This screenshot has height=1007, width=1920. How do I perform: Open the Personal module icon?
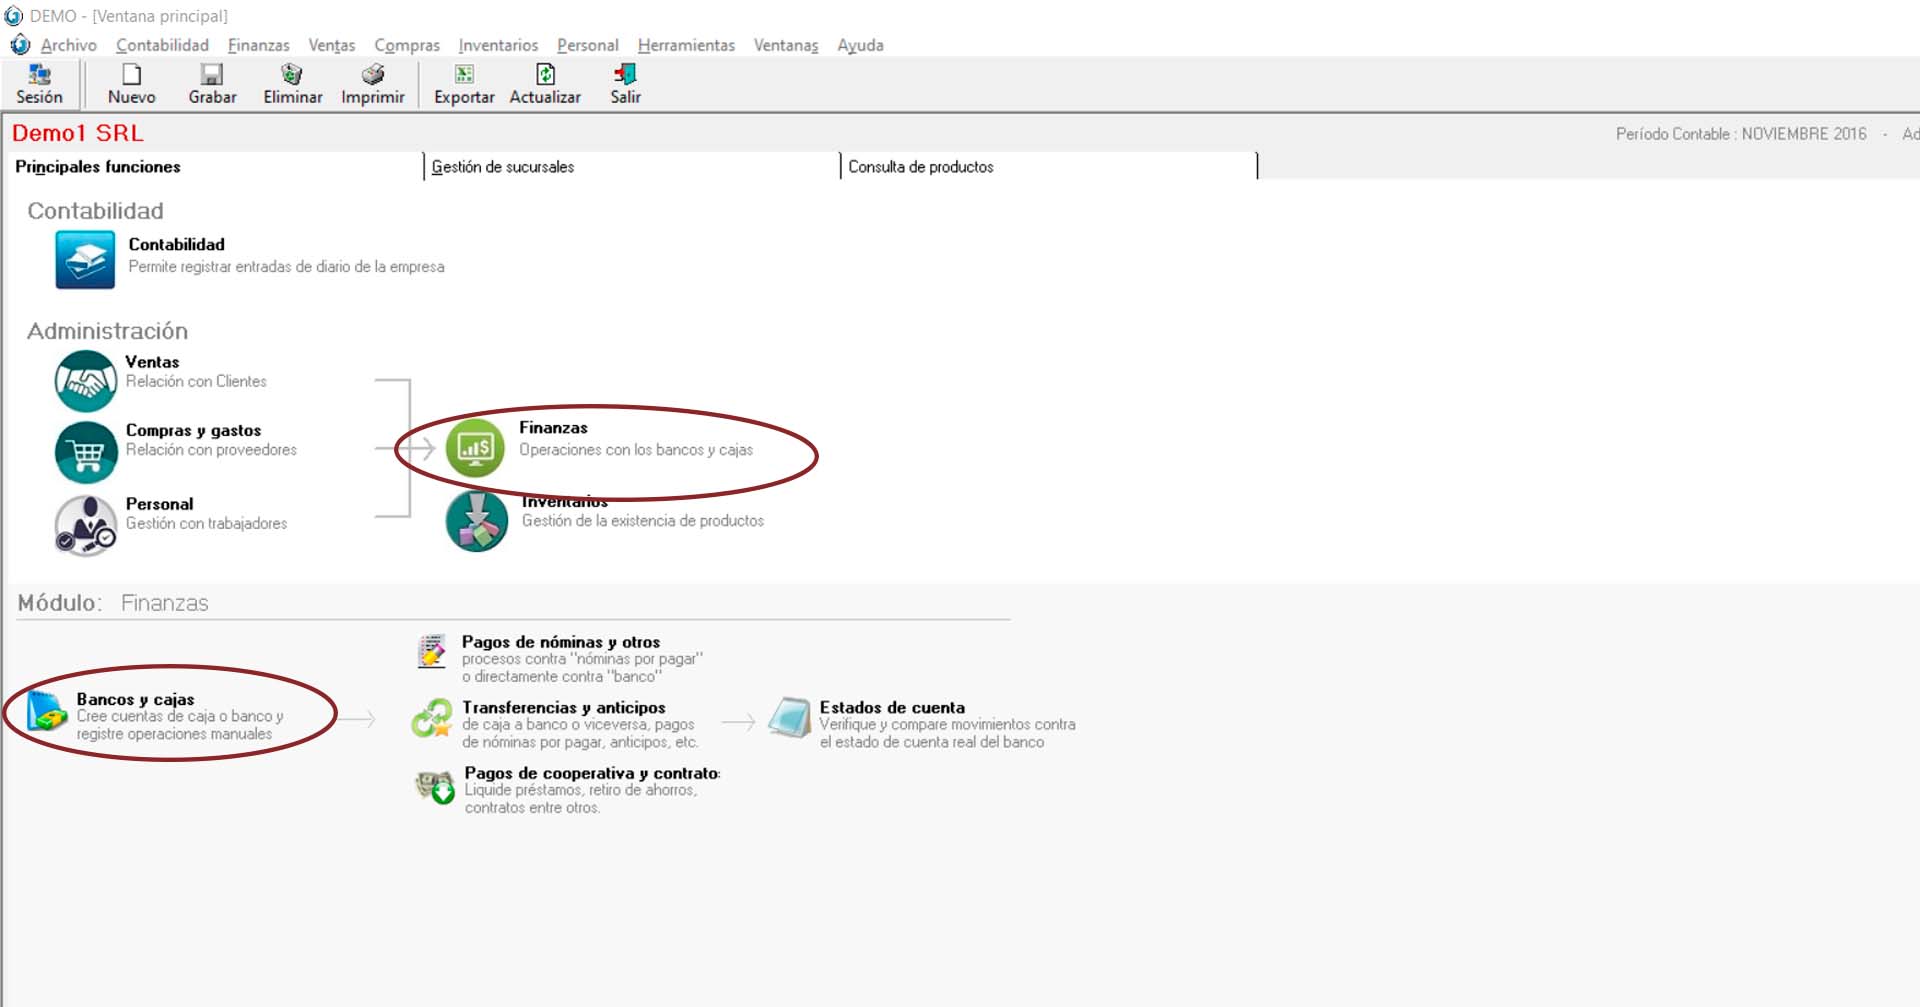click(86, 525)
